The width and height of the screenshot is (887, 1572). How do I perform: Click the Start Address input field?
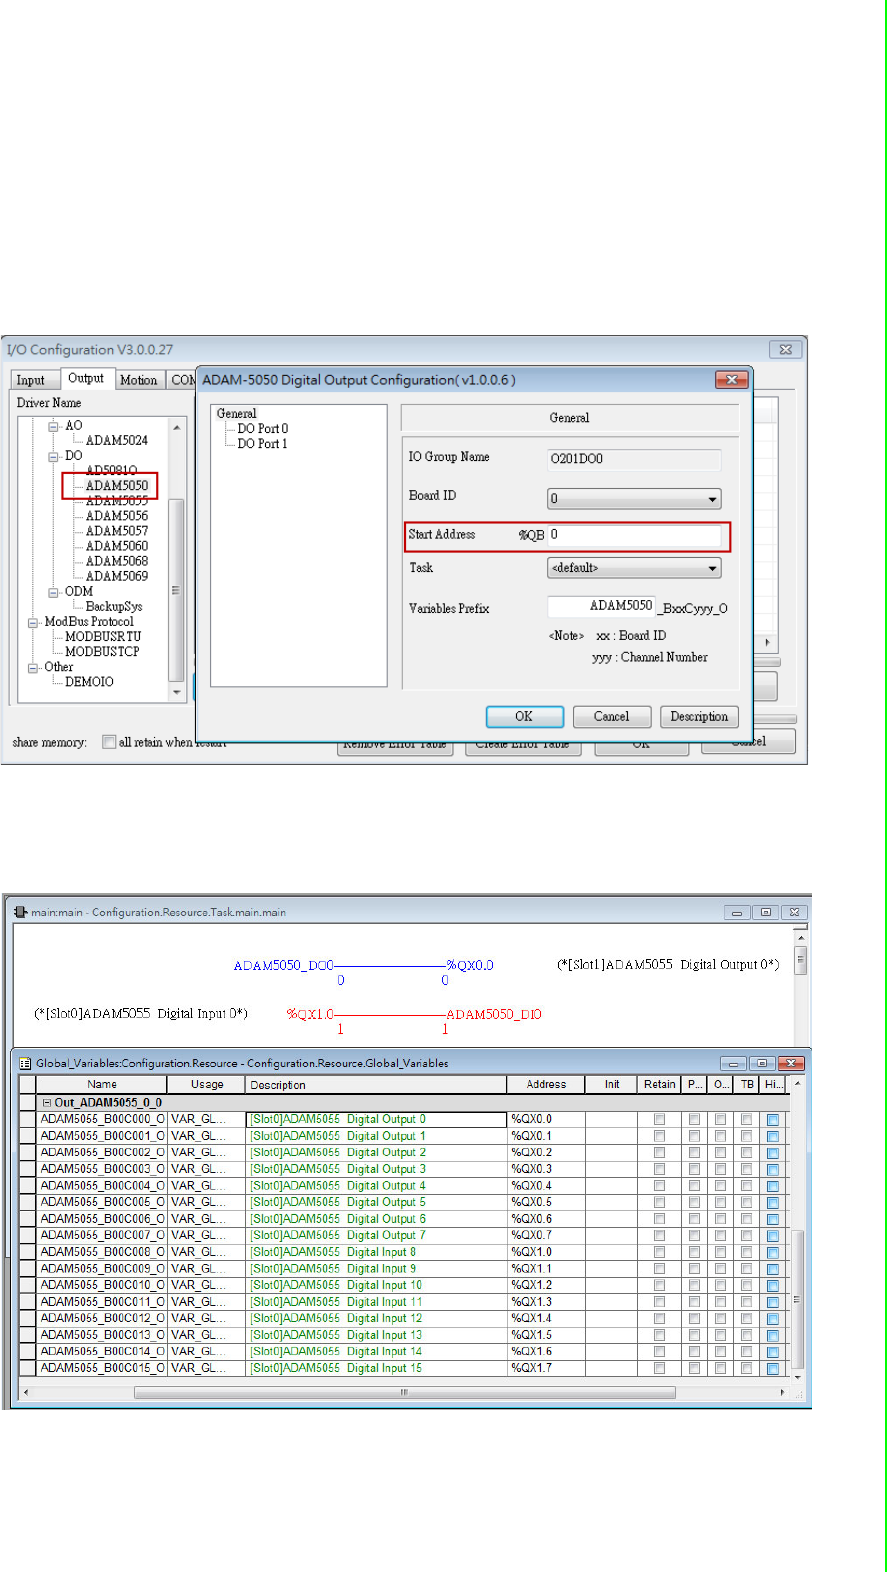tap(634, 536)
